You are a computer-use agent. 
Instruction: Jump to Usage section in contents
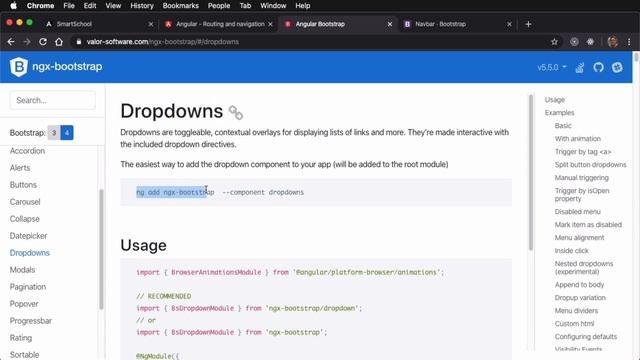tap(555, 100)
